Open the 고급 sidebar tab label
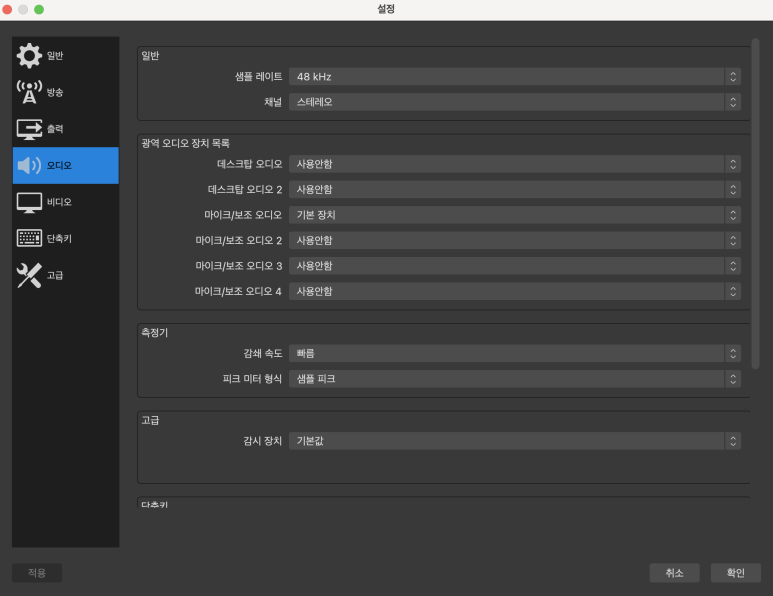The height and width of the screenshot is (596, 773). click(x=55, y=275)
